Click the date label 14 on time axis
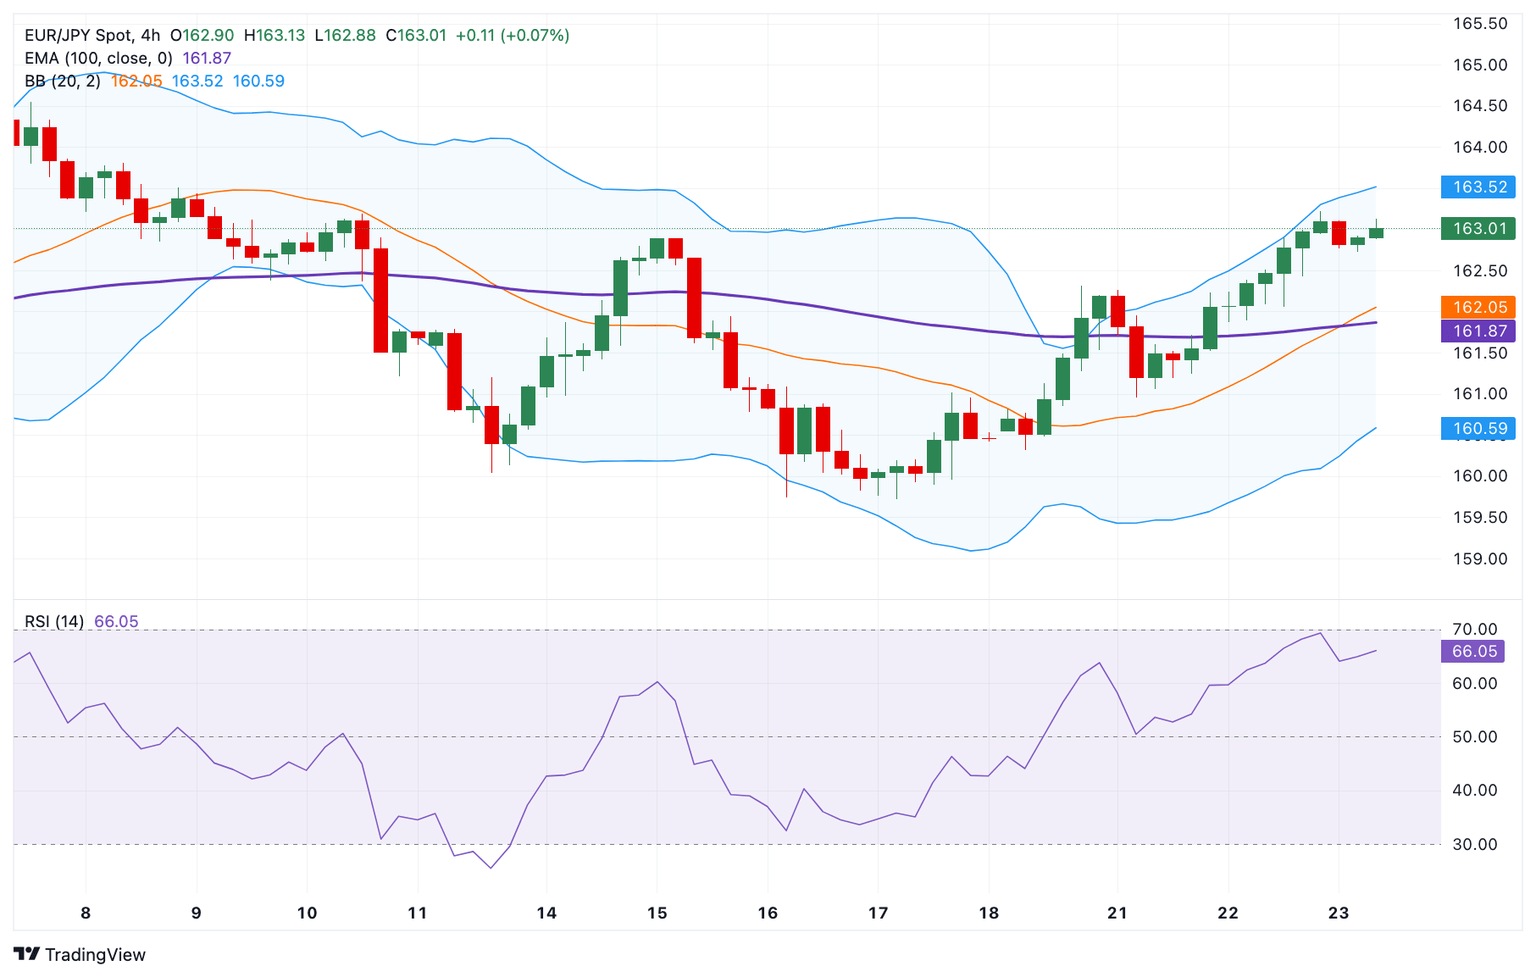The height and width of the screenshot is (978, 1536). point(546,913)
